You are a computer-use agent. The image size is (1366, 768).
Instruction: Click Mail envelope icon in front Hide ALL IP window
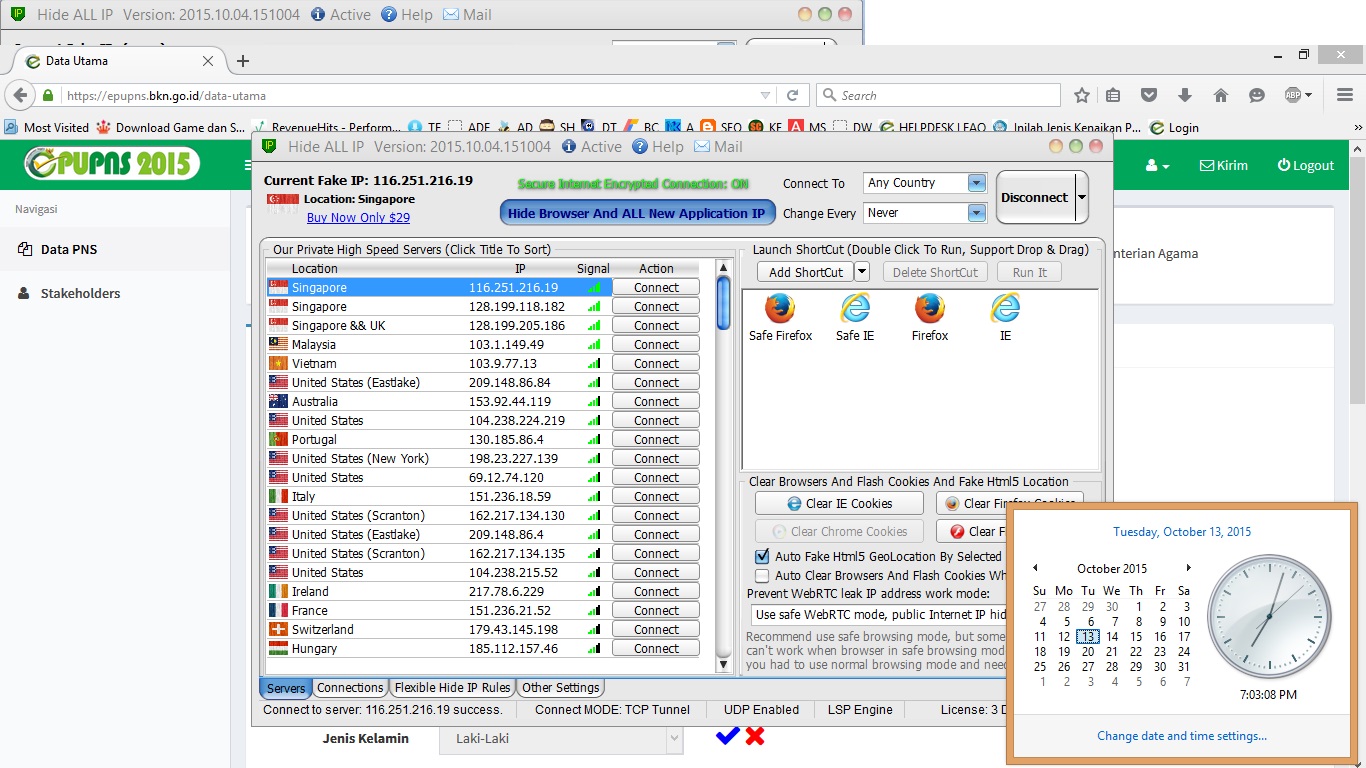coord(702,147)
